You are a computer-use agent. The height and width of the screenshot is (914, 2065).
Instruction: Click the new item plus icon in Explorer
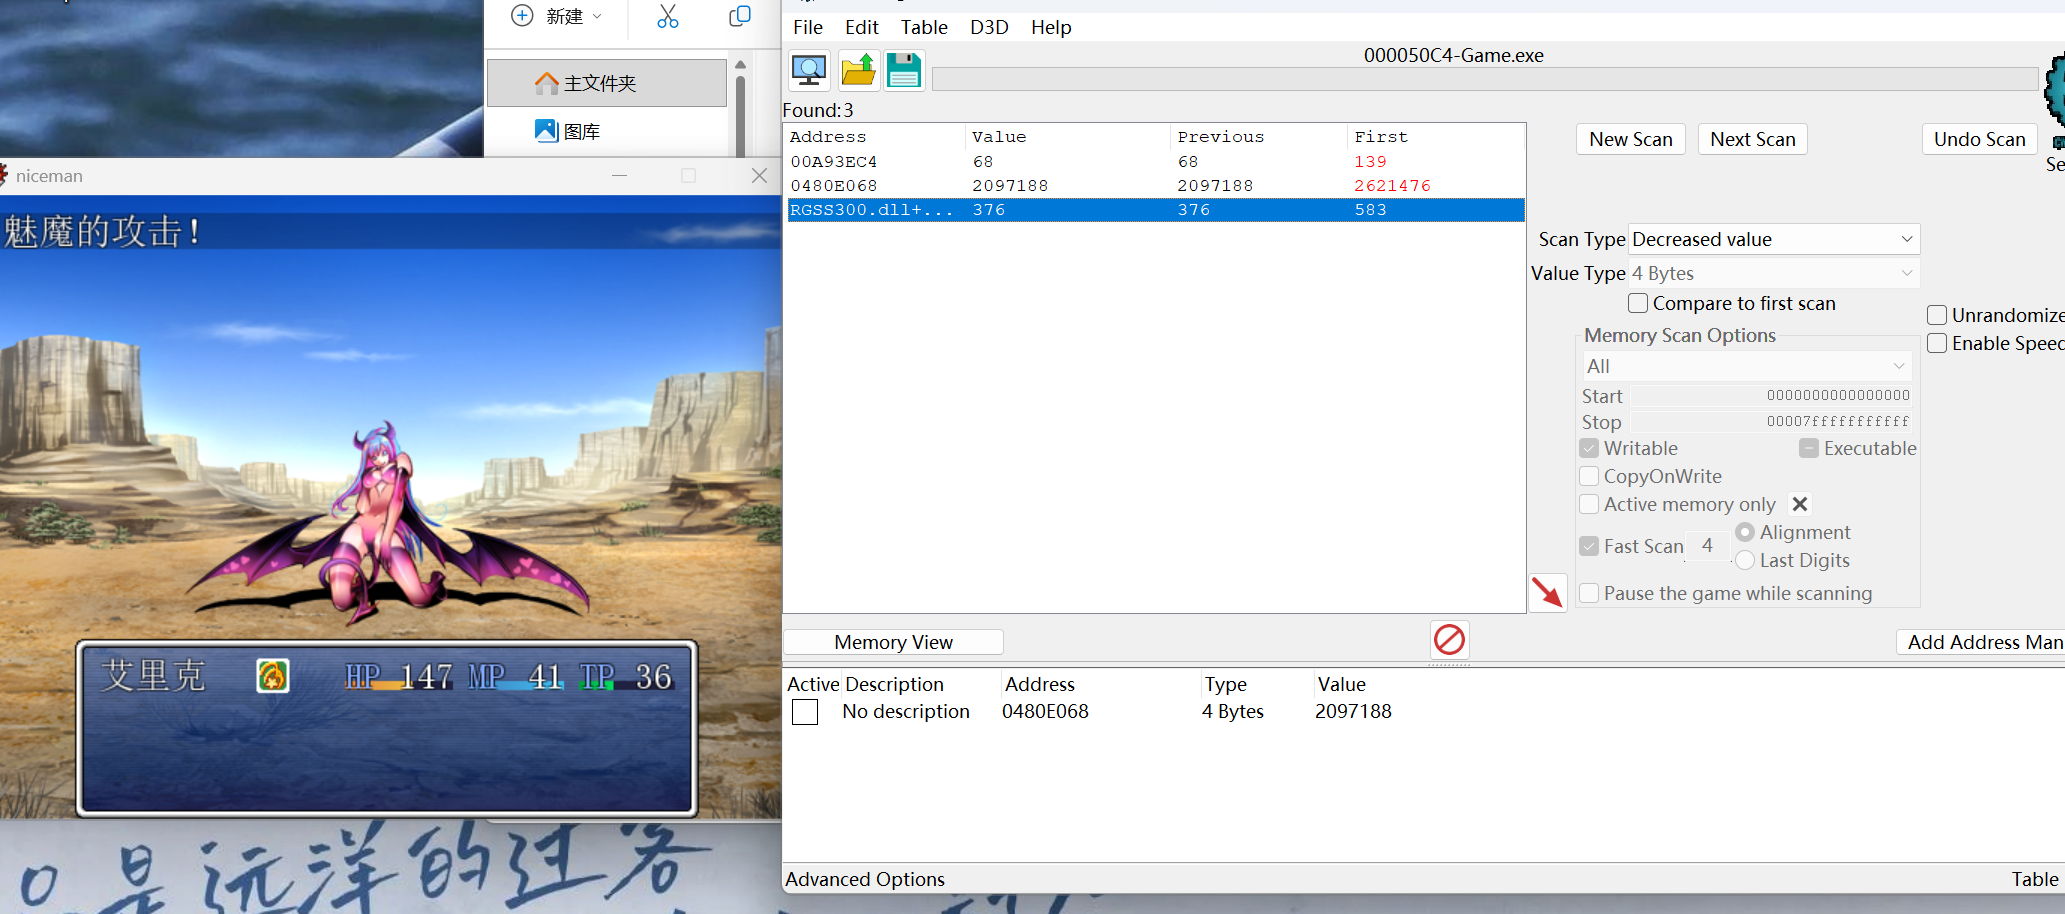(x=522, y=16)
